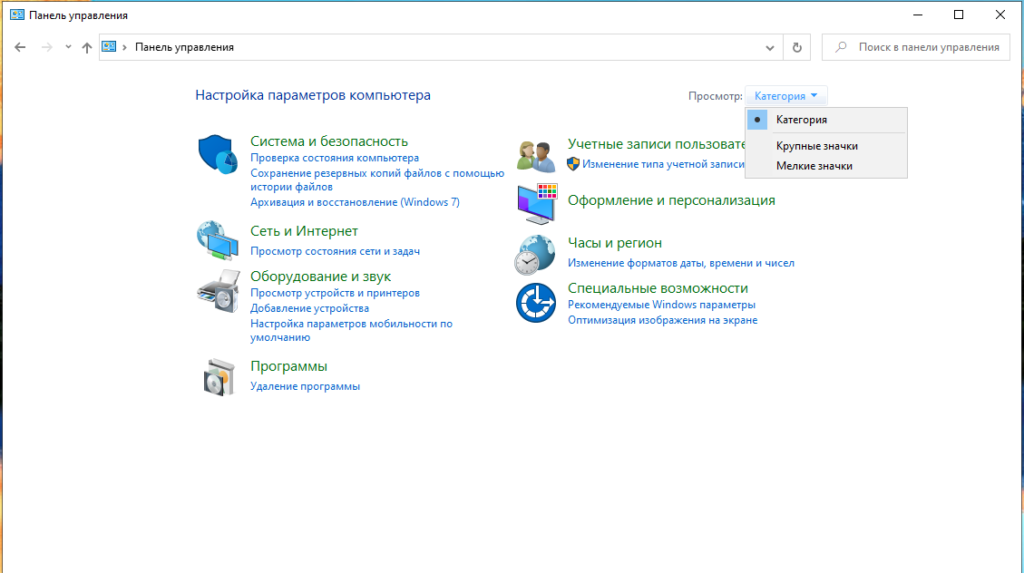Viewport: 1024px width, 573px height.
Task: Go up one level with the up arrow
Action: tap(87, 47)
